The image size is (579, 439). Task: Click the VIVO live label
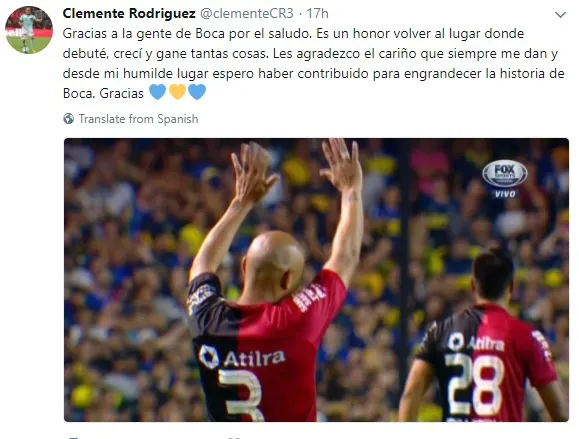tap(505, 194)
